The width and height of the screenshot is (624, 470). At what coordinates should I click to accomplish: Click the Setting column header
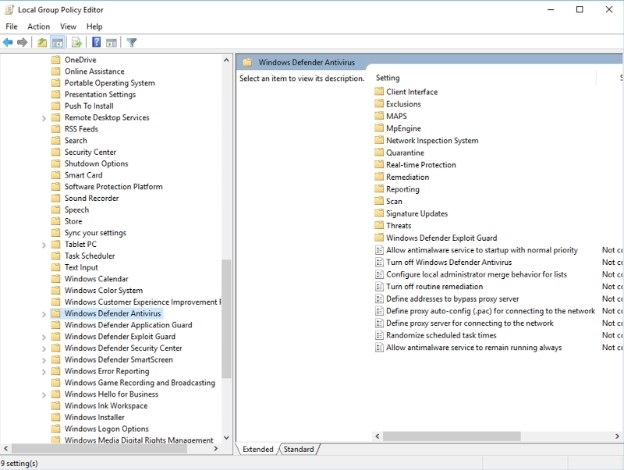[x=388, y=78]
